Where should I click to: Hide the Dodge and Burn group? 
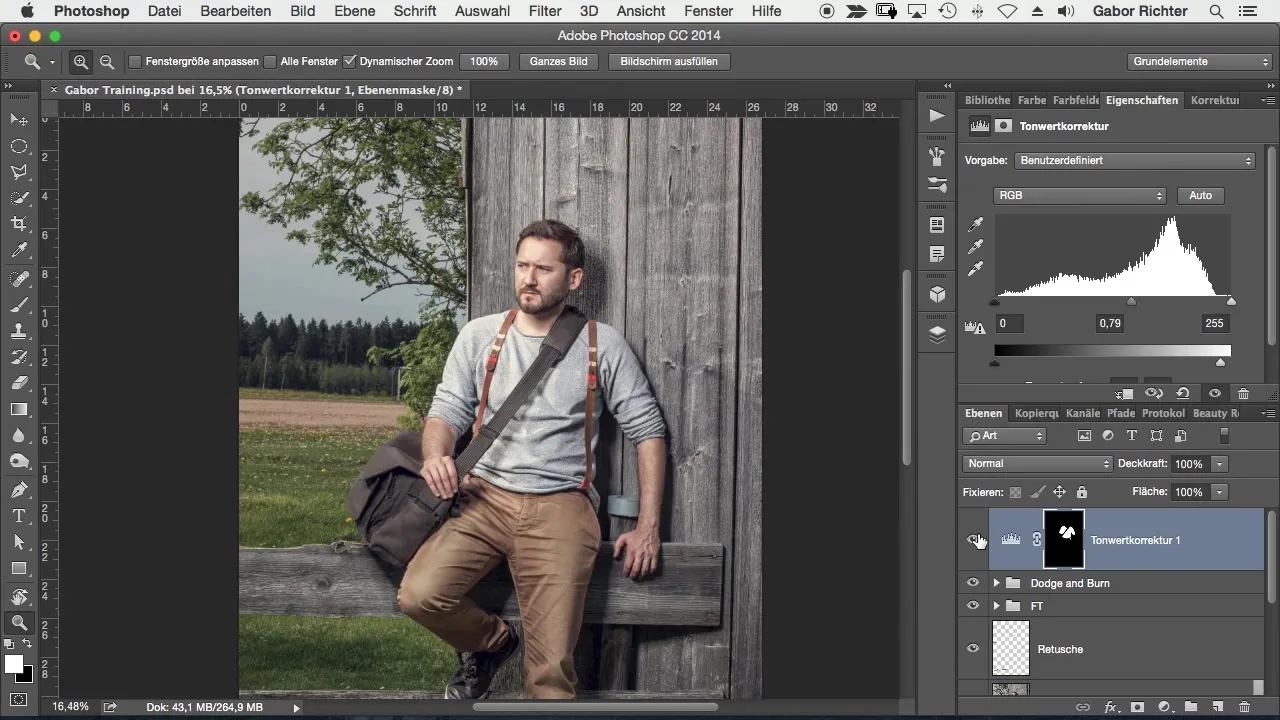(x=973, y=583)
